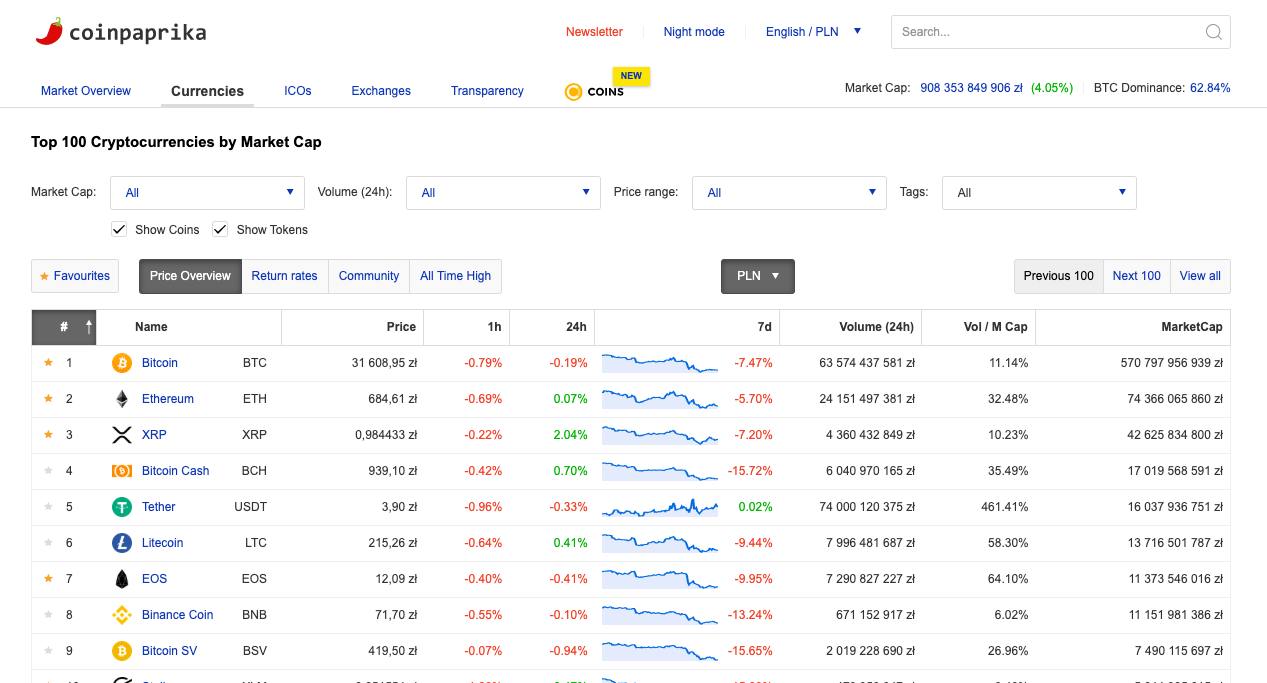Open the PLN currency dropdown button
1267x683 pixels.
click(758, 276)
